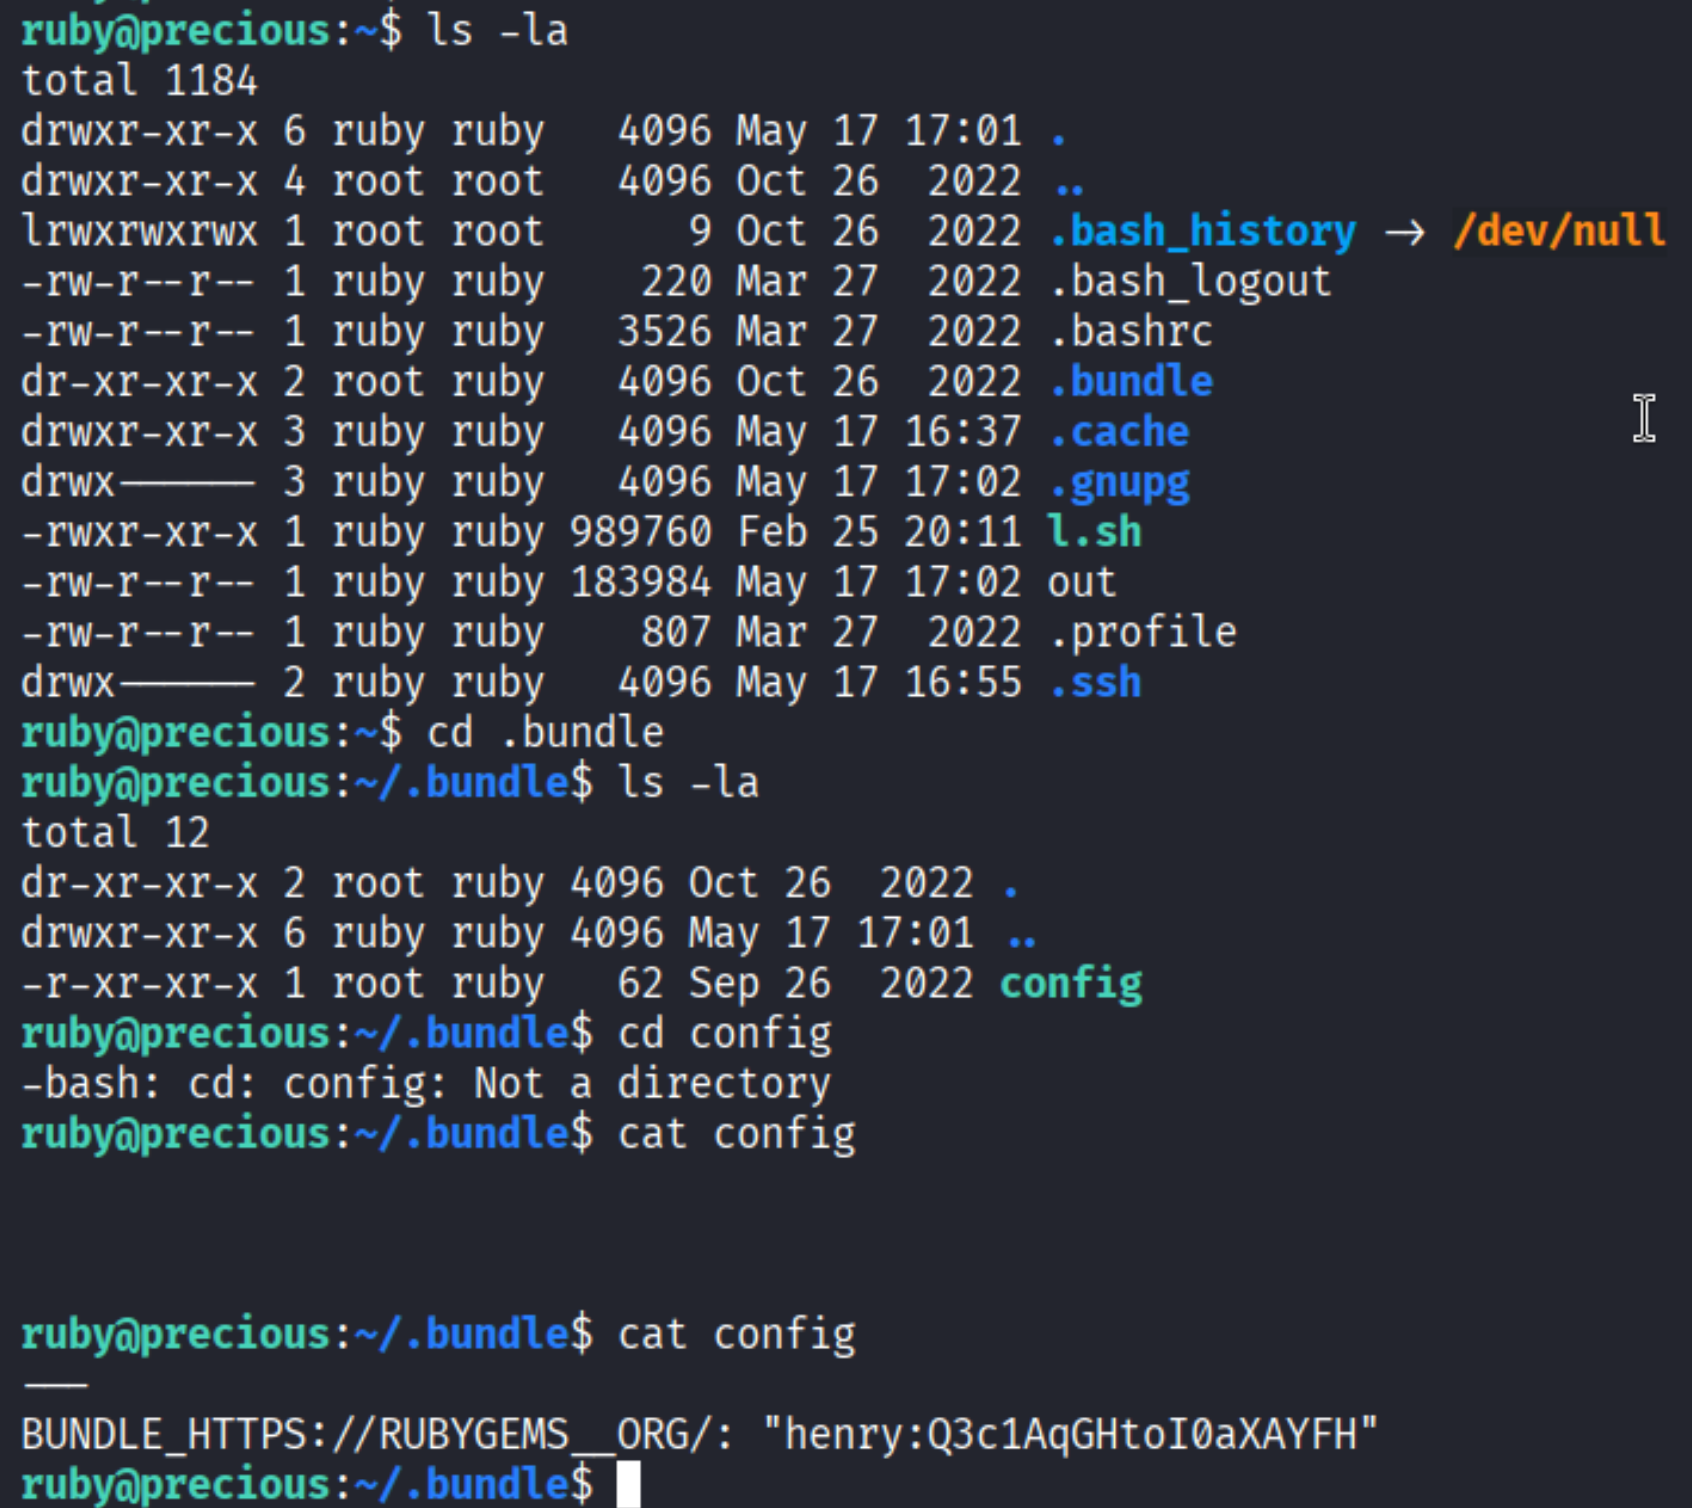
Task: Click the /dev/null link target
Action: (1560, 231)
